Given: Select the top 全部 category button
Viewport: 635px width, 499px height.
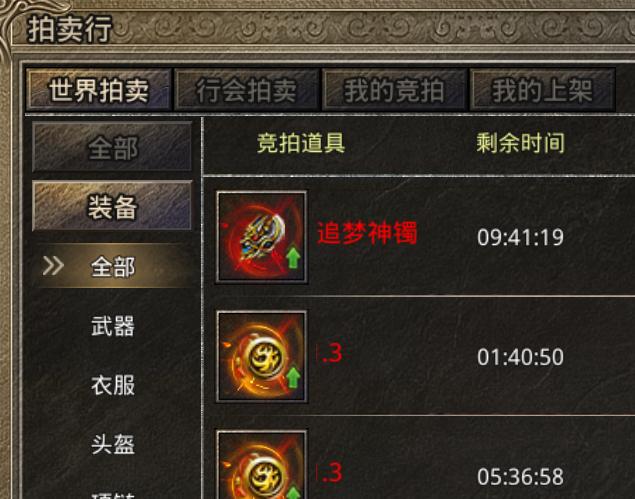Looking at the screenshot, I should point(112,147).
